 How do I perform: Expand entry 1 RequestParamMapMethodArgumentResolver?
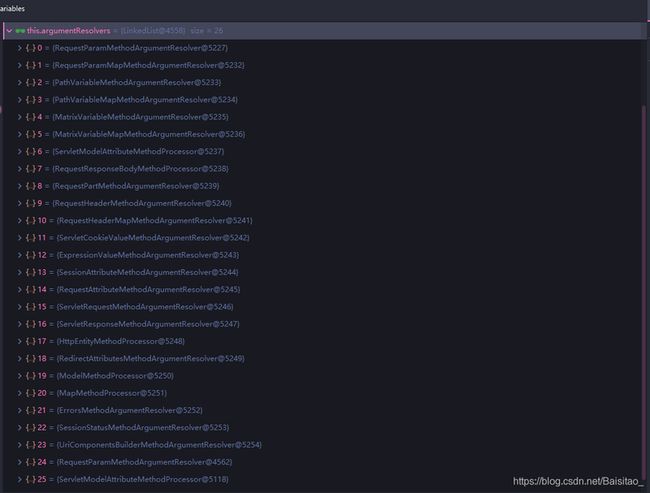coord(19,66)
